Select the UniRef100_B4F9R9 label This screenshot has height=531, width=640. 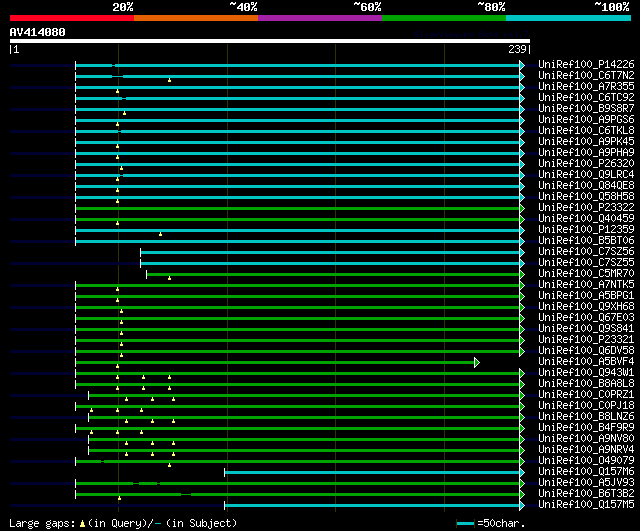pyautogui.click(x=586, y=428)
